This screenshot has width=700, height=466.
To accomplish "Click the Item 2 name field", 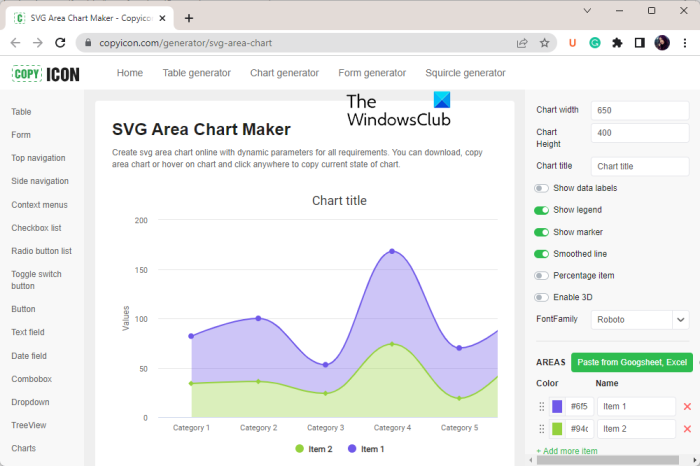I will point(636,429).
